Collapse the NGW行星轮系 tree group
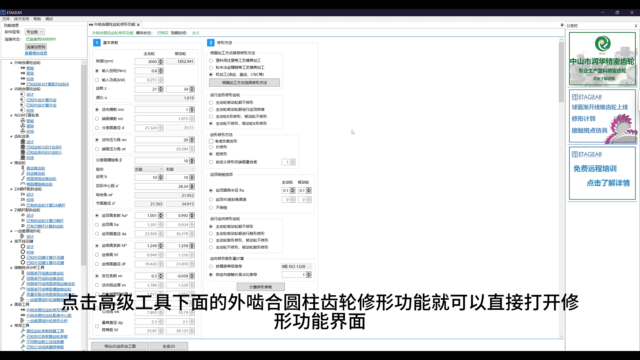The height and width of the screenshot is (360, 640). [11, 116]
